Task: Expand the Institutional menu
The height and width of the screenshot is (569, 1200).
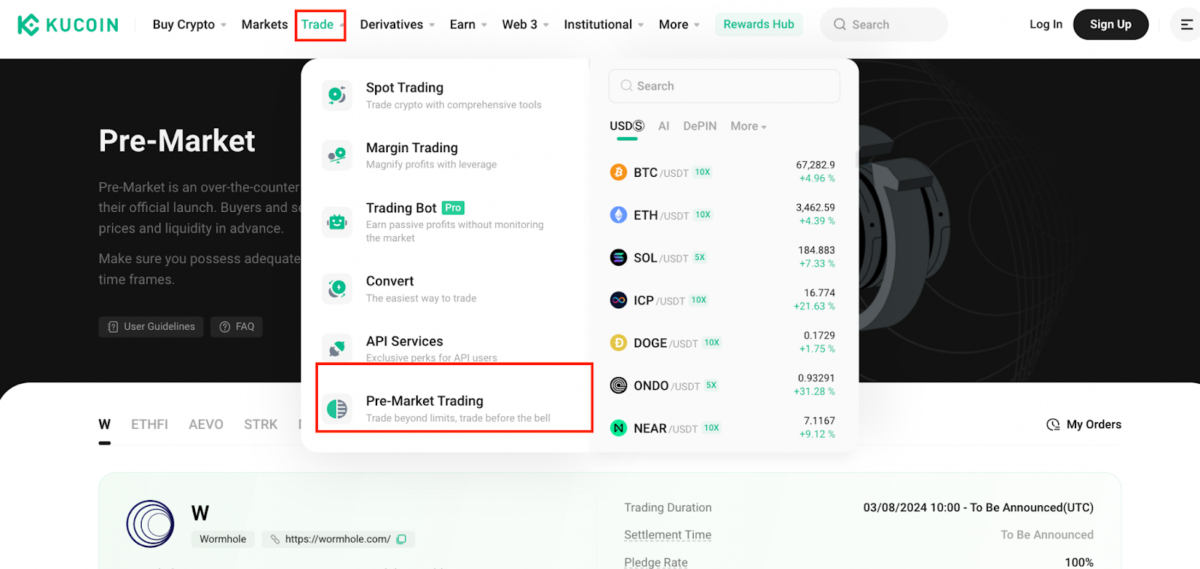Action: [604, 24]
